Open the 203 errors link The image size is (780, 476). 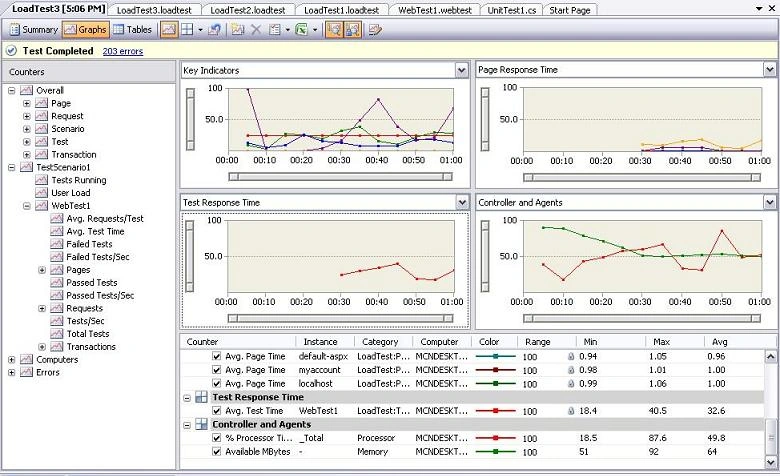122,51
